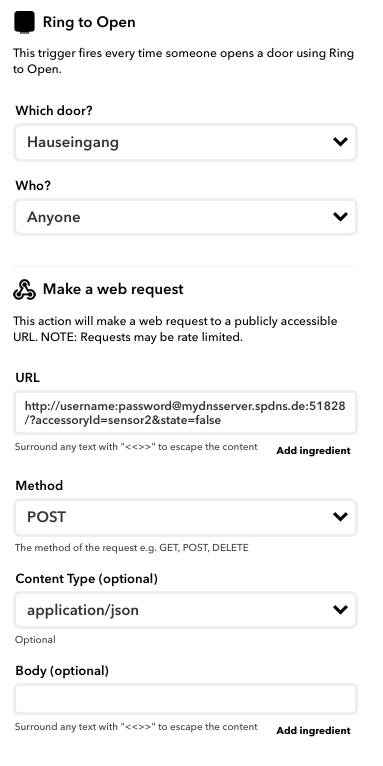Click the Webhooks icon beside Make a web request

[x=24, y=289]
